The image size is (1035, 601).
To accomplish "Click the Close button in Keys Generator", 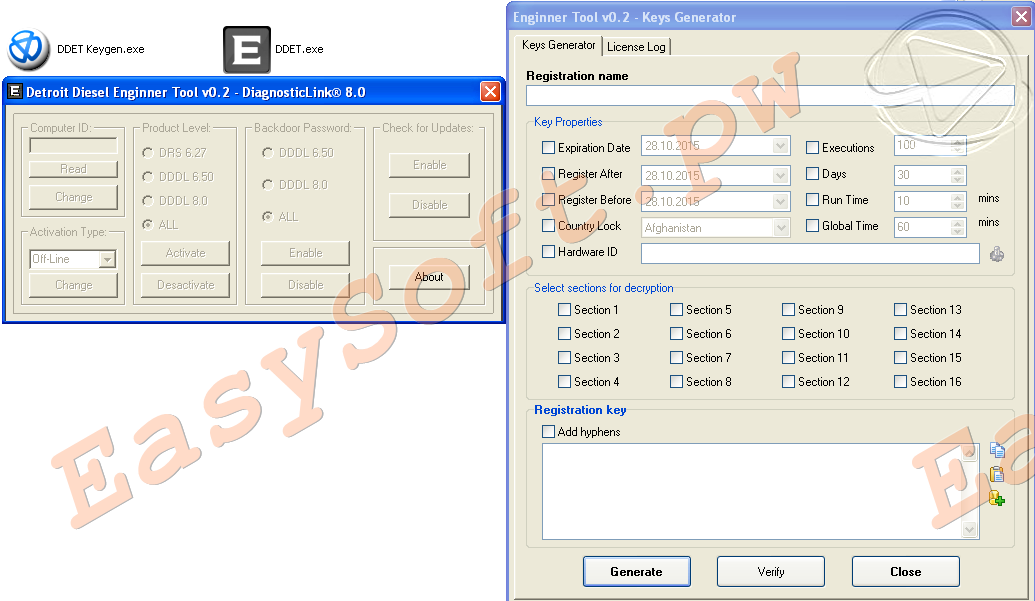I will point(906,571).
